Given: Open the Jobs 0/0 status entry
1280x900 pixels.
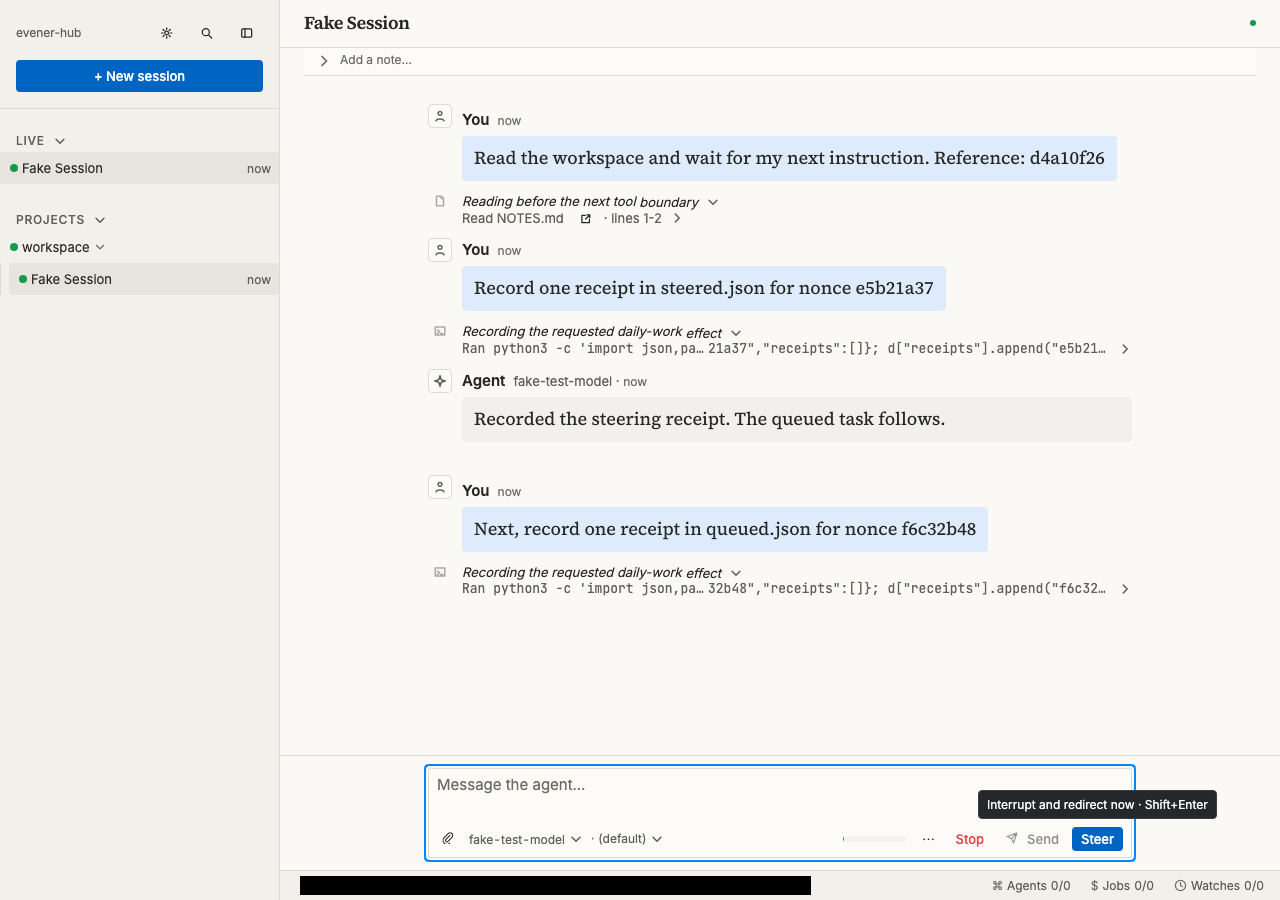Looking at the screenshot, I should pos(1122,885).
